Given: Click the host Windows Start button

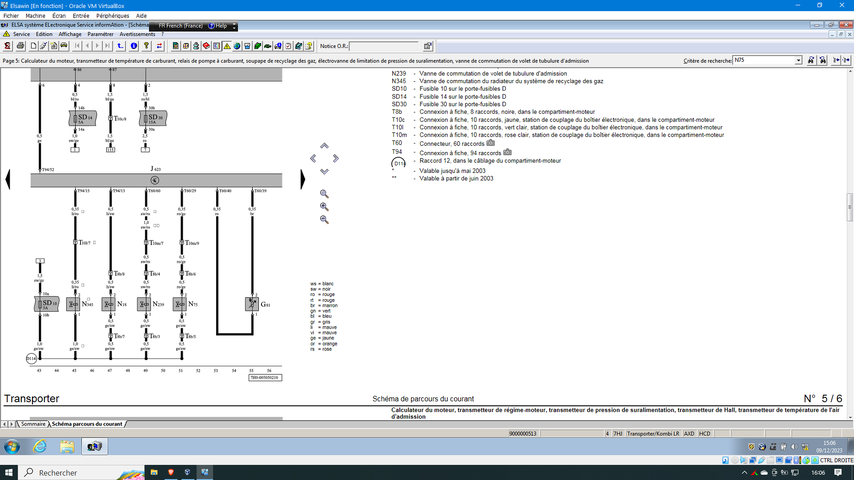Looking at the screenshot, I should coord(9,472).
